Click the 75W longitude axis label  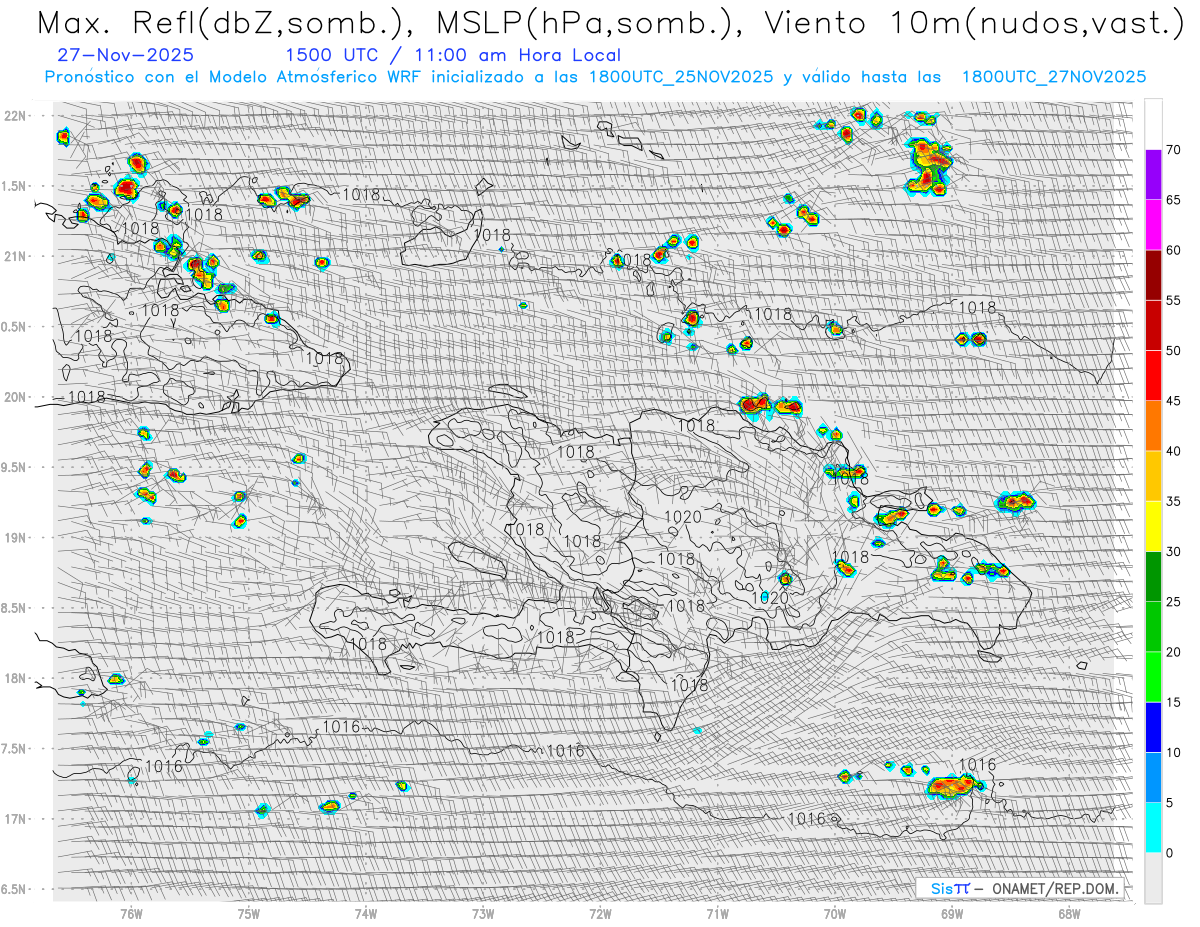(249, 913)
